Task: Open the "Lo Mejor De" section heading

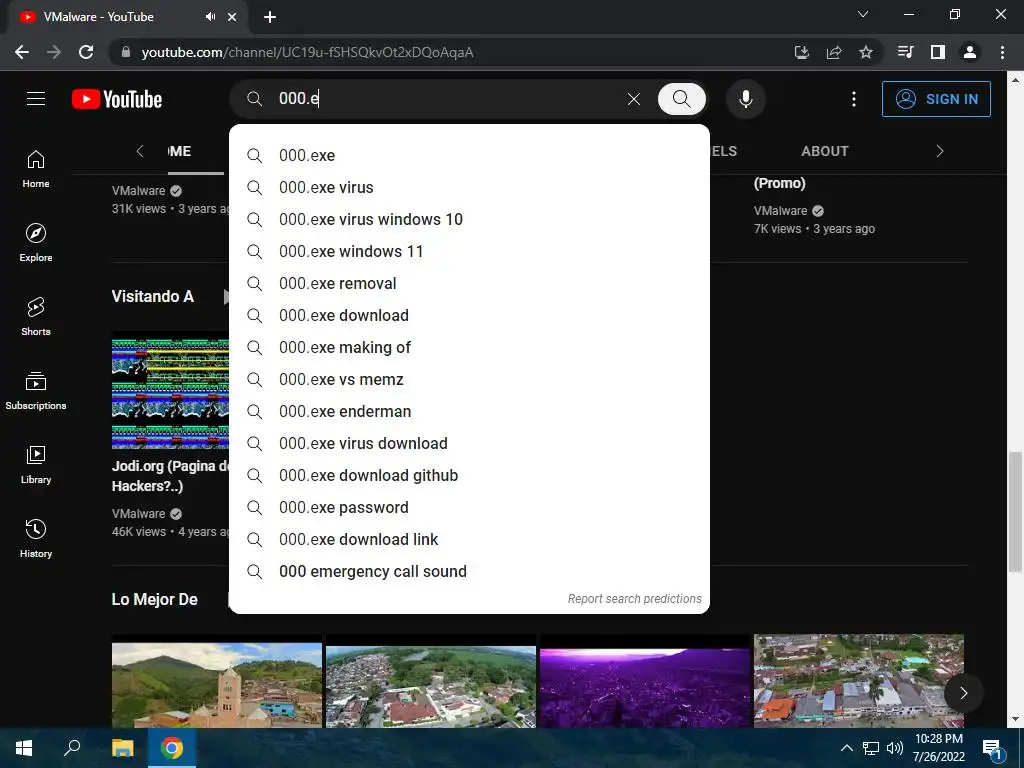Action: 155,600
